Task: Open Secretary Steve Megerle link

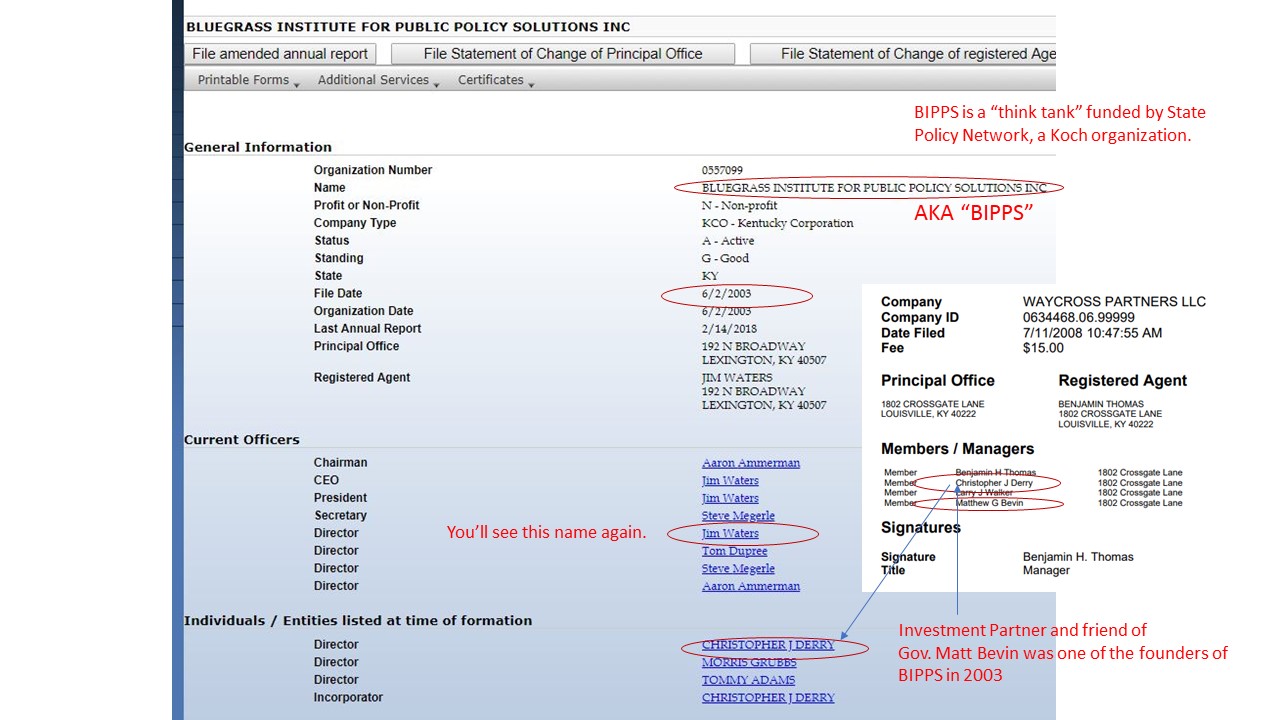Action: [x=738, y=516]
